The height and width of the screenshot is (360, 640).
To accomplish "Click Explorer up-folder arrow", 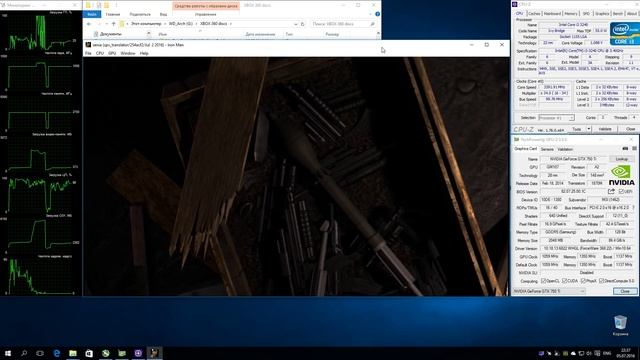I will (x=113, y=24).
